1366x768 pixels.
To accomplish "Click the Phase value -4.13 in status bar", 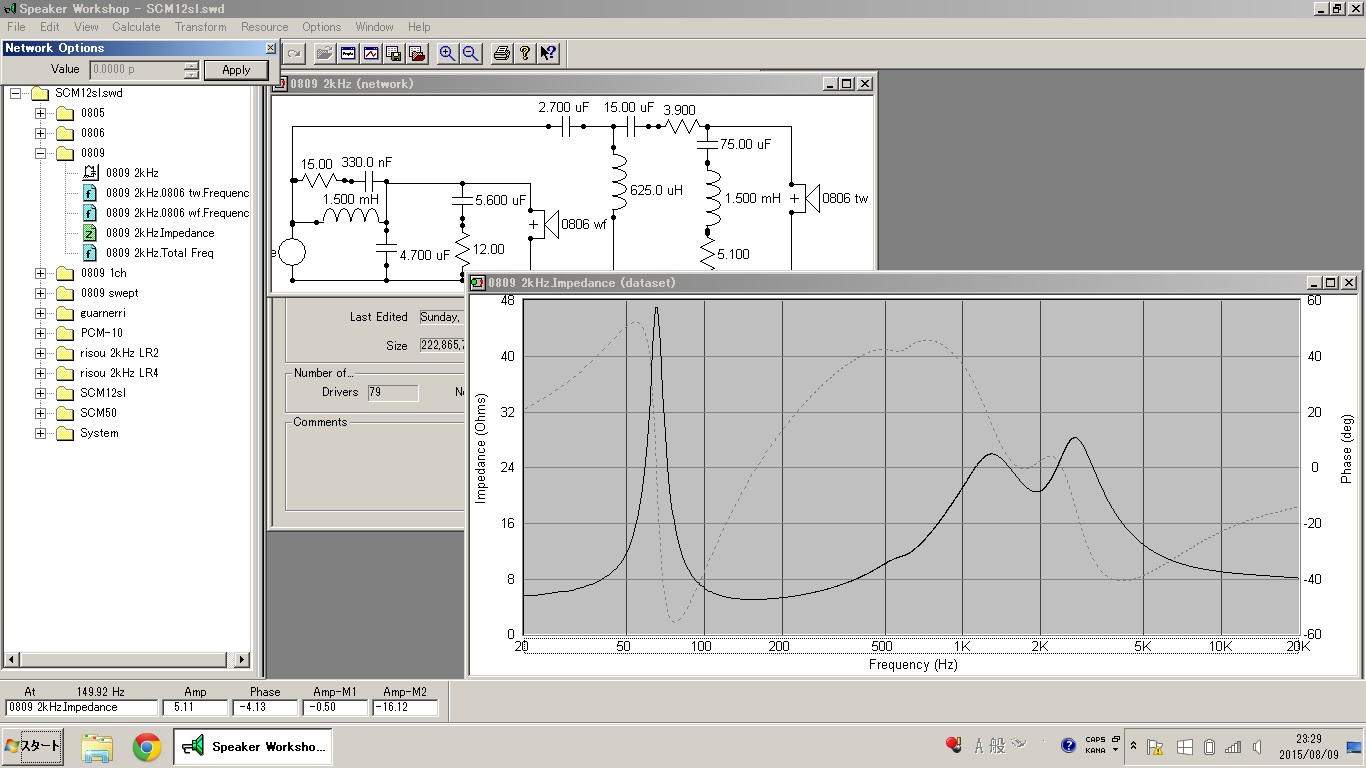I will click(265, 707).
